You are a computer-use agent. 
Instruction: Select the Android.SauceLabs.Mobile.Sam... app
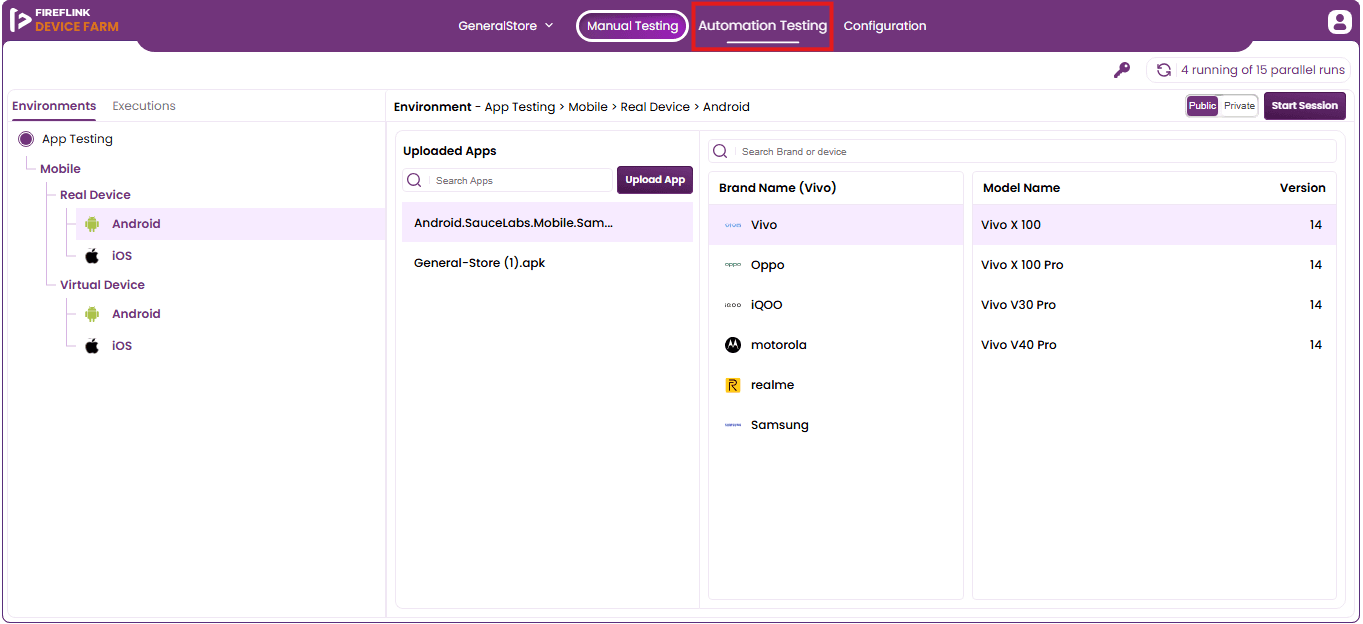(547, 222)
